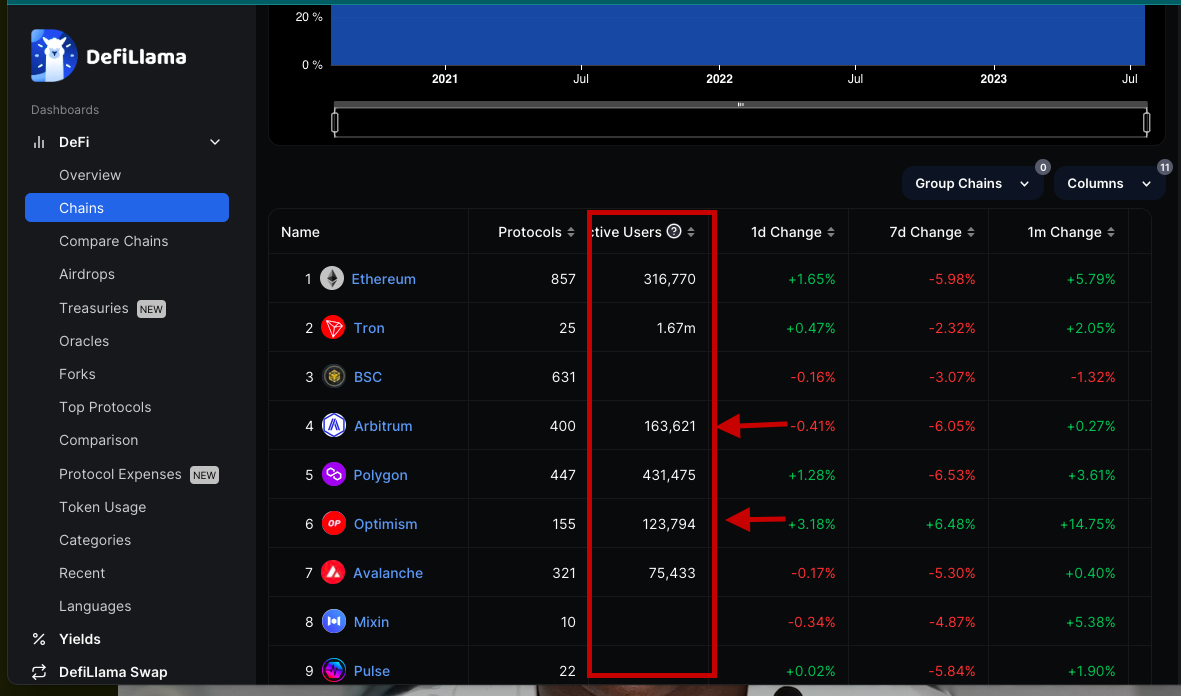The image size is (1181, 696).
Task: Click Ethereum active users 316,770
Action: [670, 279]
